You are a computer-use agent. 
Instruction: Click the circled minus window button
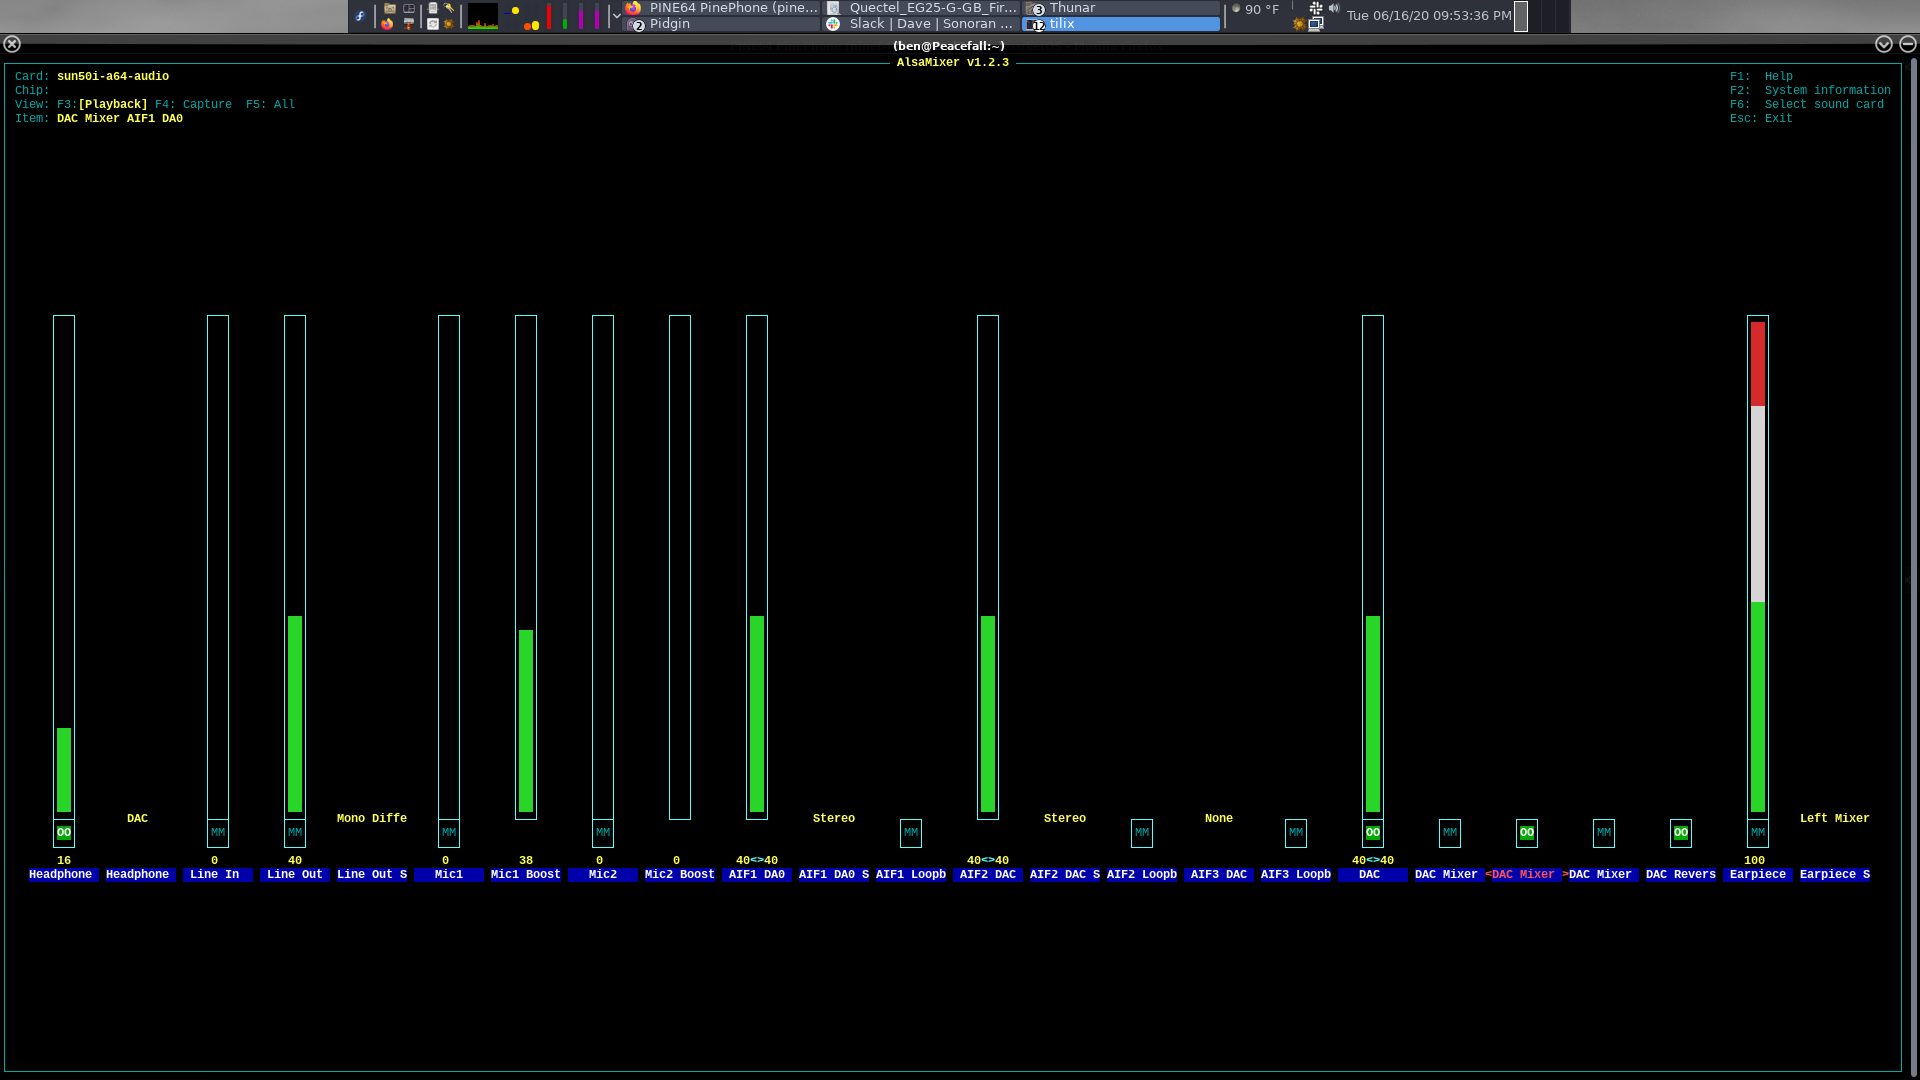pyautogui.click(x=1907, y=44)
